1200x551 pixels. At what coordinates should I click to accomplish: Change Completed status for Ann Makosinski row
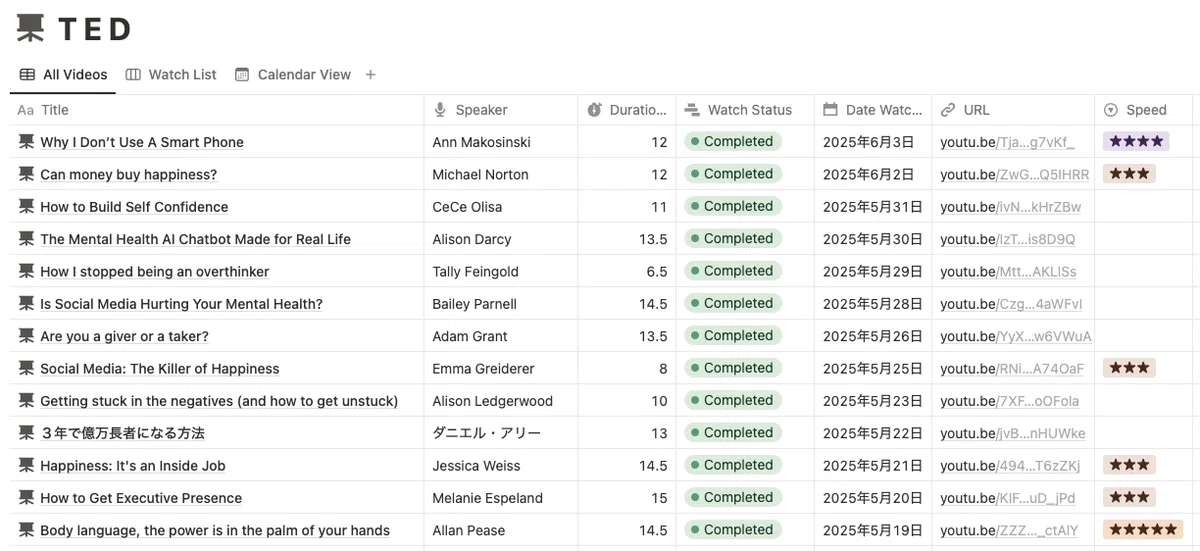click(x=732, y=142)
